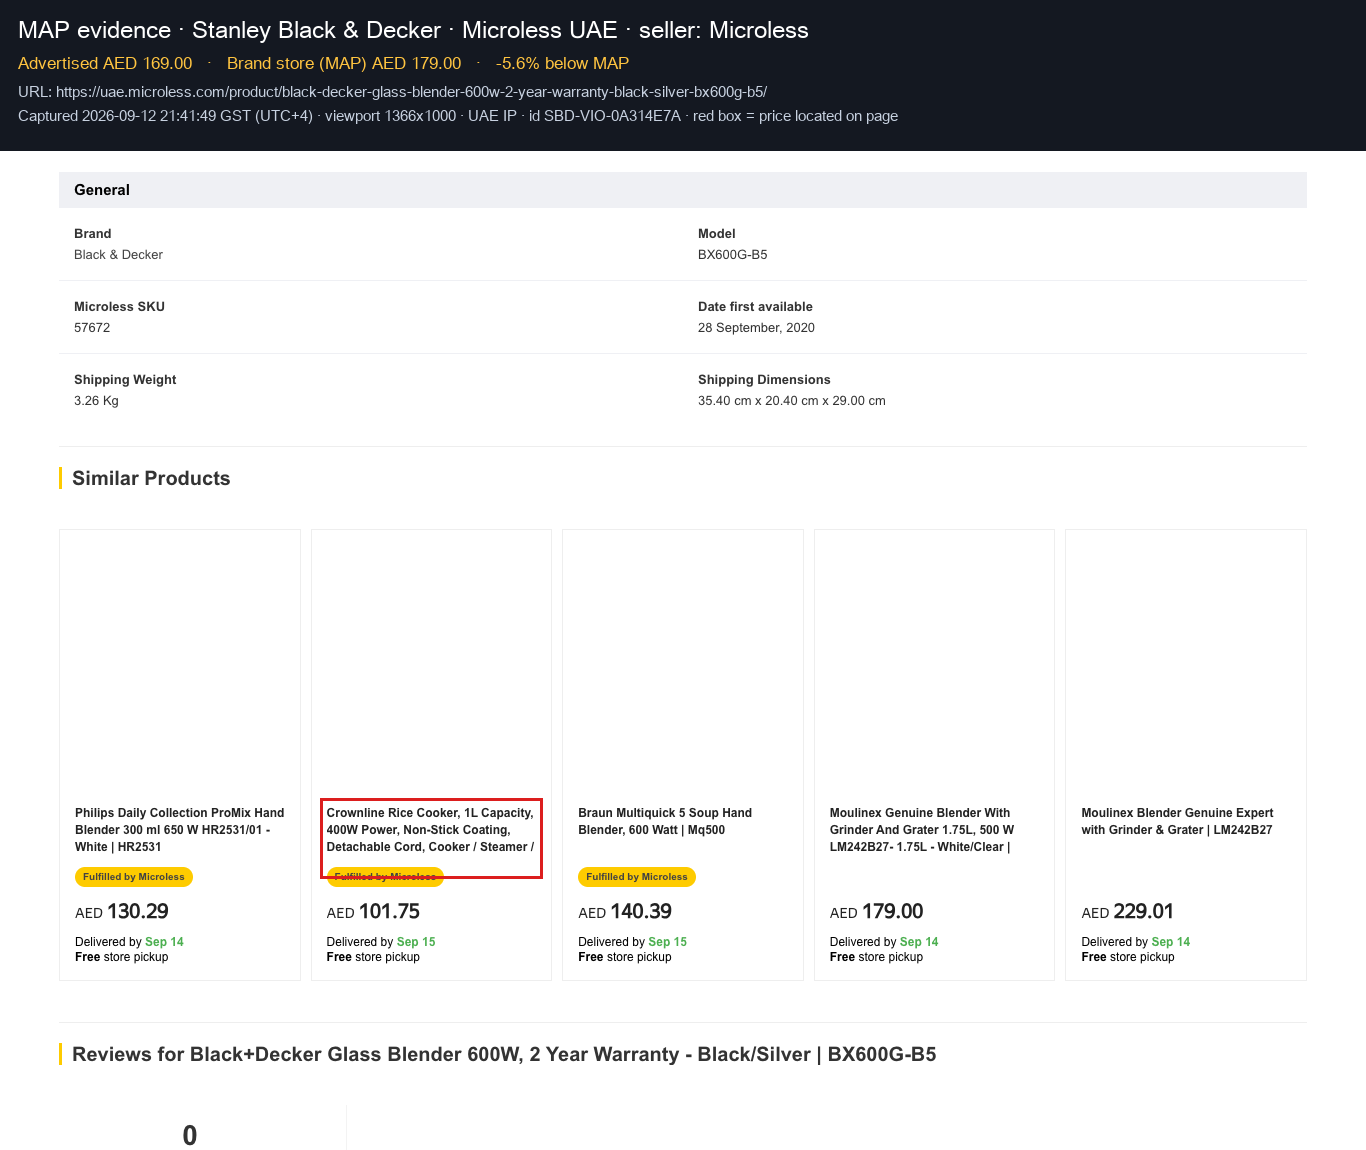The height and width of the screenshot is (1150, 1366).
Task: Click Free store pickup under AED 229.01
Action: tap(1128, 957)
